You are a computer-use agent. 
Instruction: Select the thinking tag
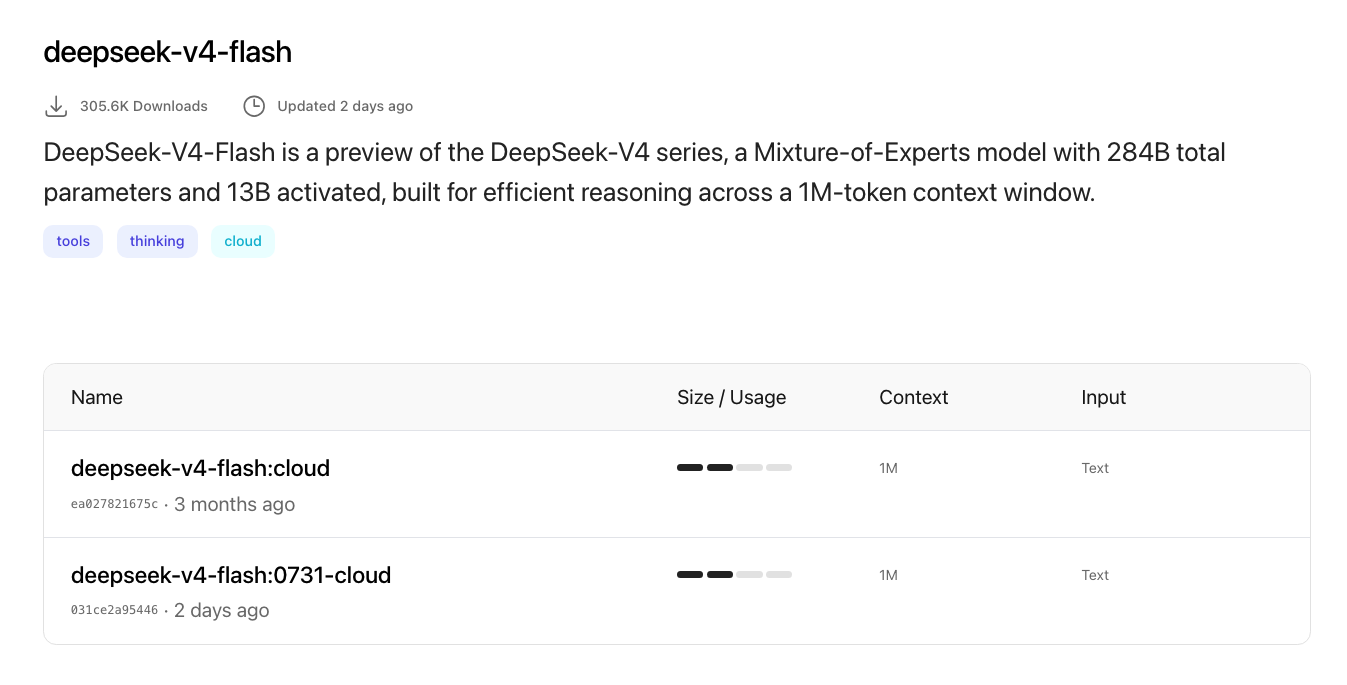pos(157,241)
